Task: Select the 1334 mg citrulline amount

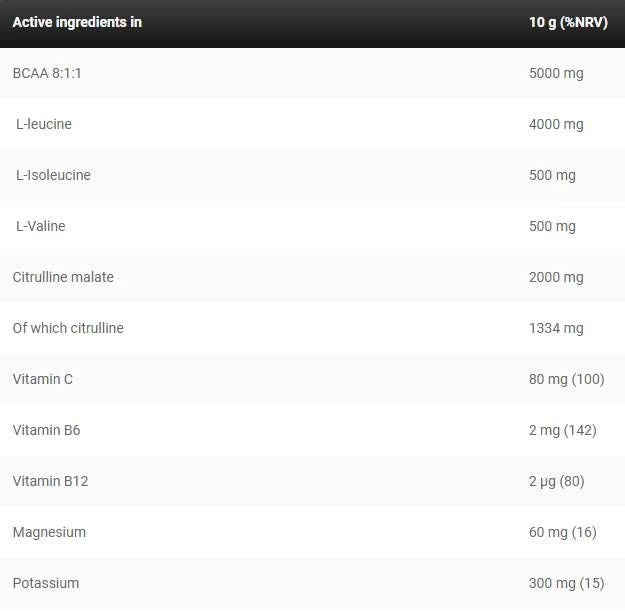Action: pyautogui.click(x=556, y=328)
